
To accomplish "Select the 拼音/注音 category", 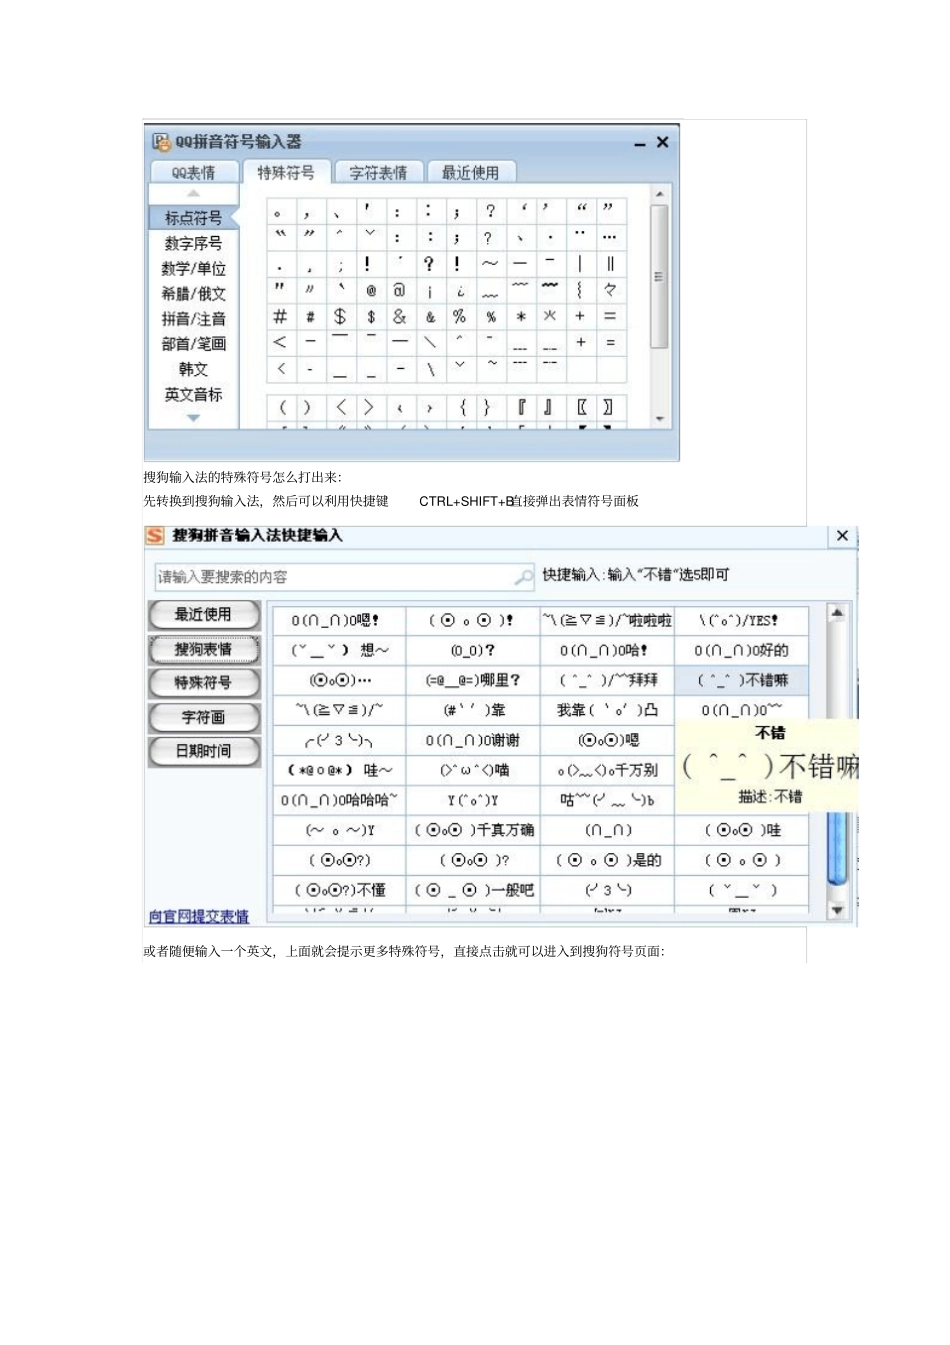I will coord(193,318).
